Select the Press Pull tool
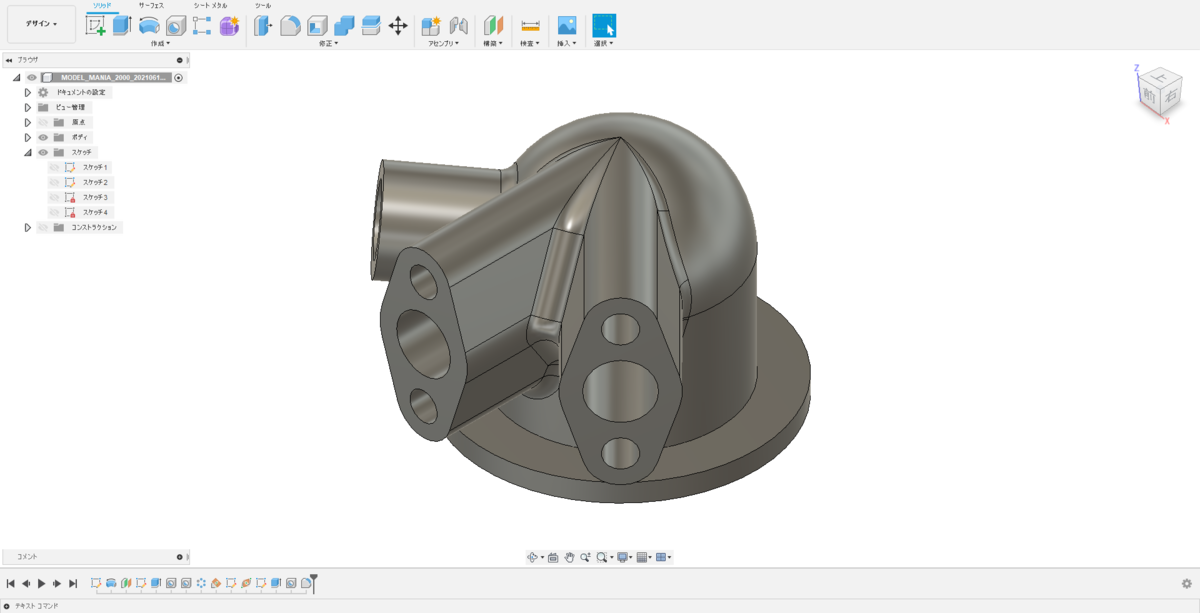This screenshot has width=1200, height=613. coord(263,26)
